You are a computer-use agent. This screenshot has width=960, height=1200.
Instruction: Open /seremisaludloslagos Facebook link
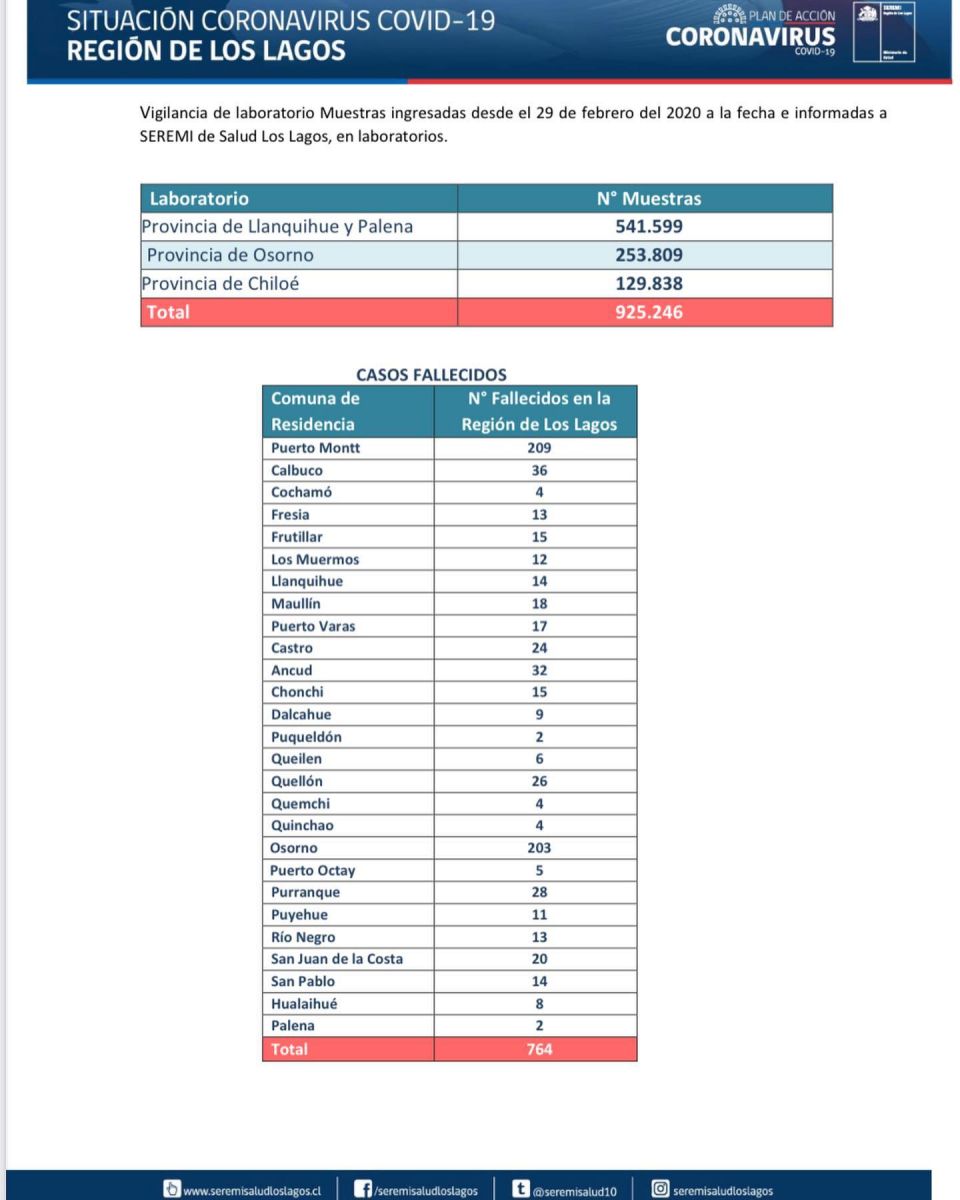tap(425, 1190)
